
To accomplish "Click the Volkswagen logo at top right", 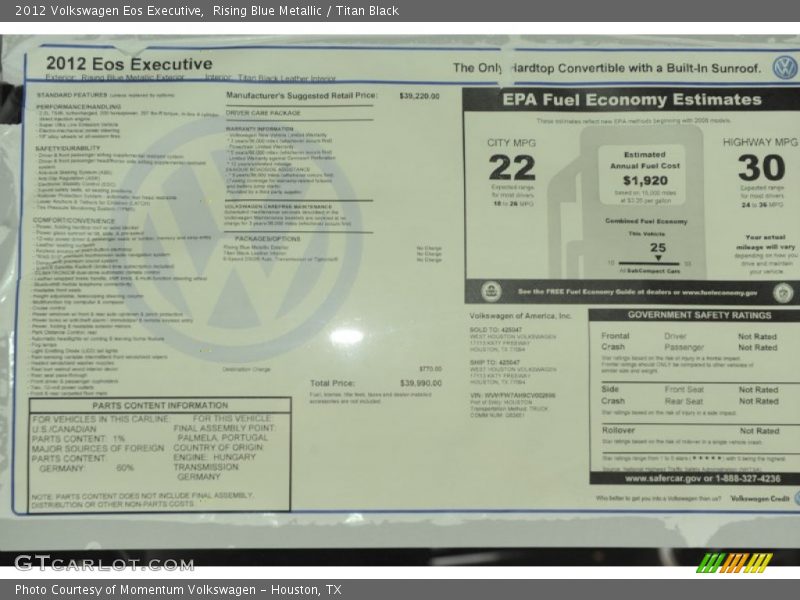I will point(784,67).
